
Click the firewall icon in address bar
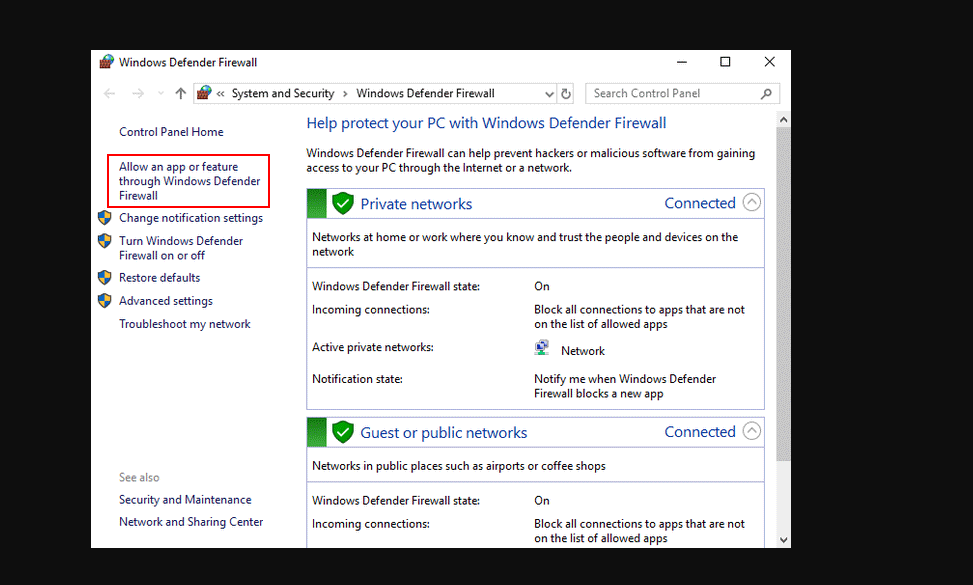click(204, 93)
